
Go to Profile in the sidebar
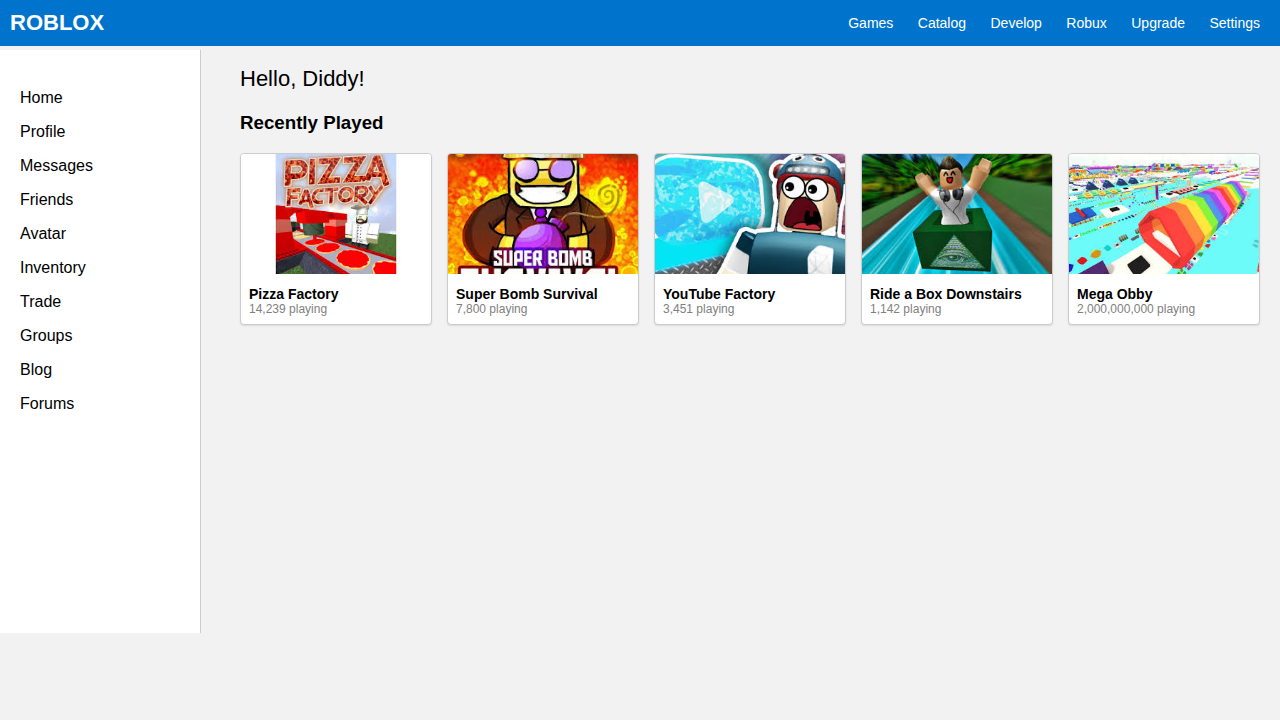point(42,132)
